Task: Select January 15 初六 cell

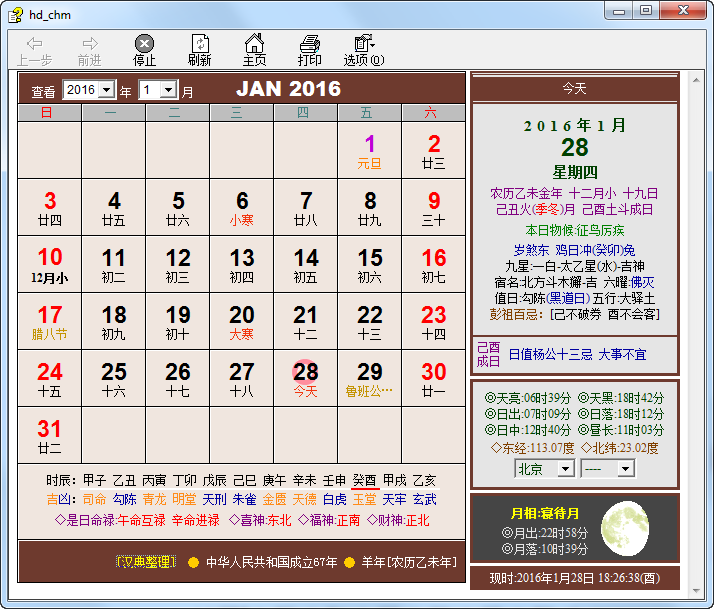Action: pos(369,265)
